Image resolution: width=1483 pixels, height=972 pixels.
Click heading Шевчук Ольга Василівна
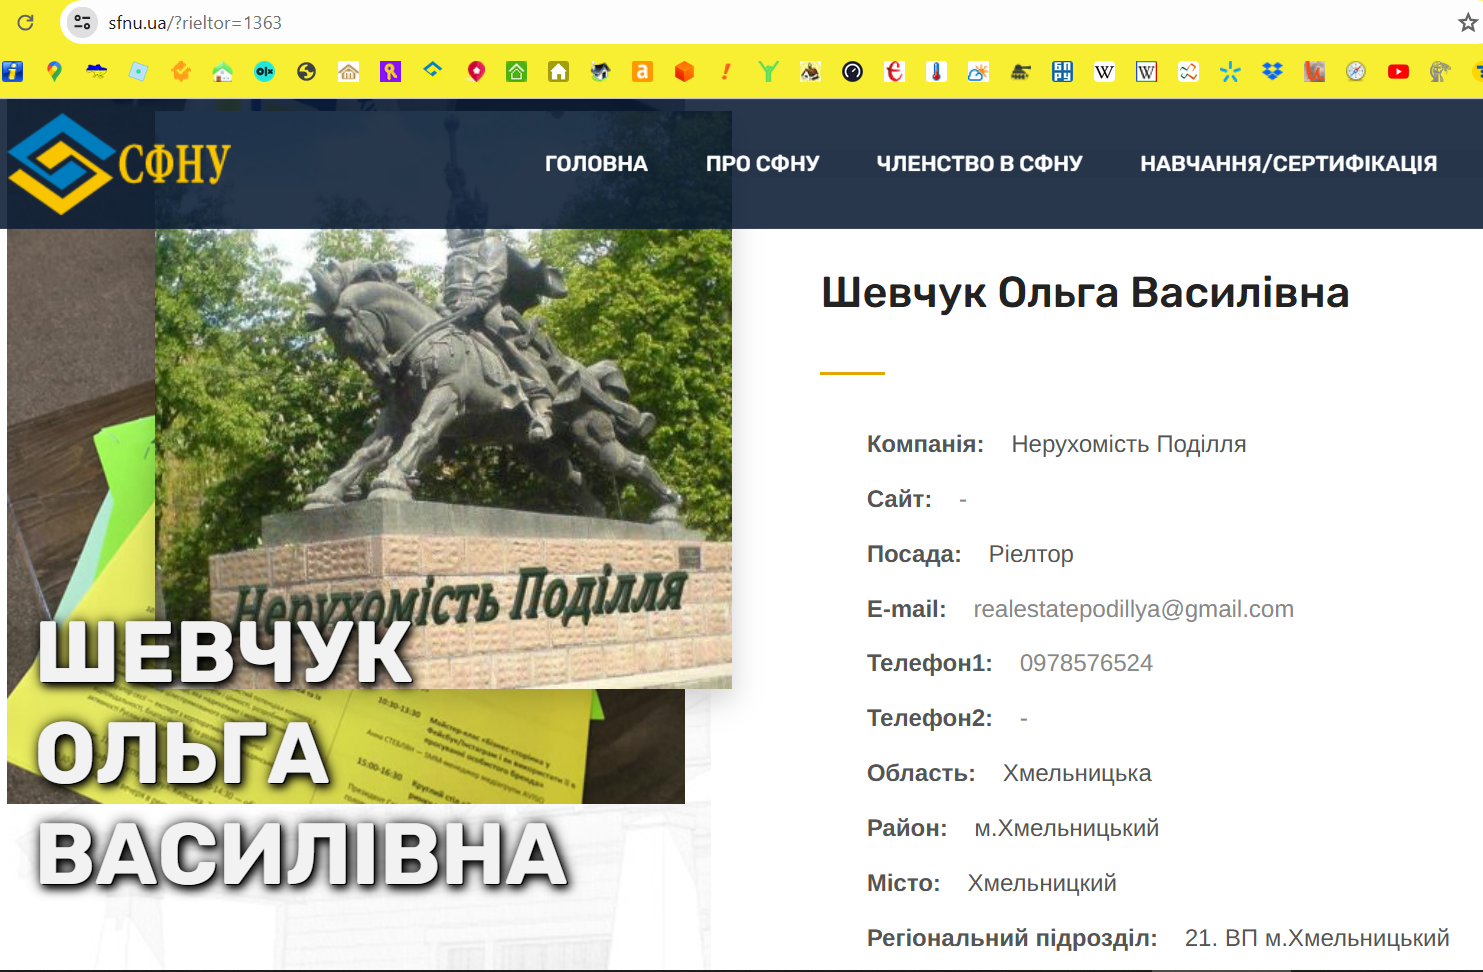point(1086,293)
